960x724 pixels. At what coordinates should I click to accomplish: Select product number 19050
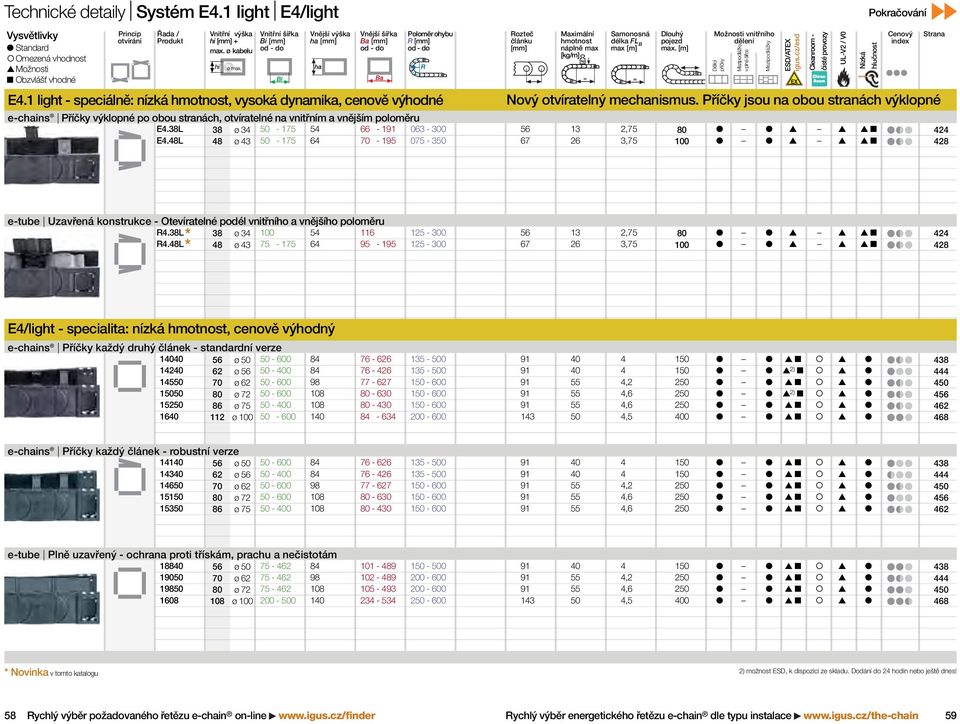tap(171, 578)
